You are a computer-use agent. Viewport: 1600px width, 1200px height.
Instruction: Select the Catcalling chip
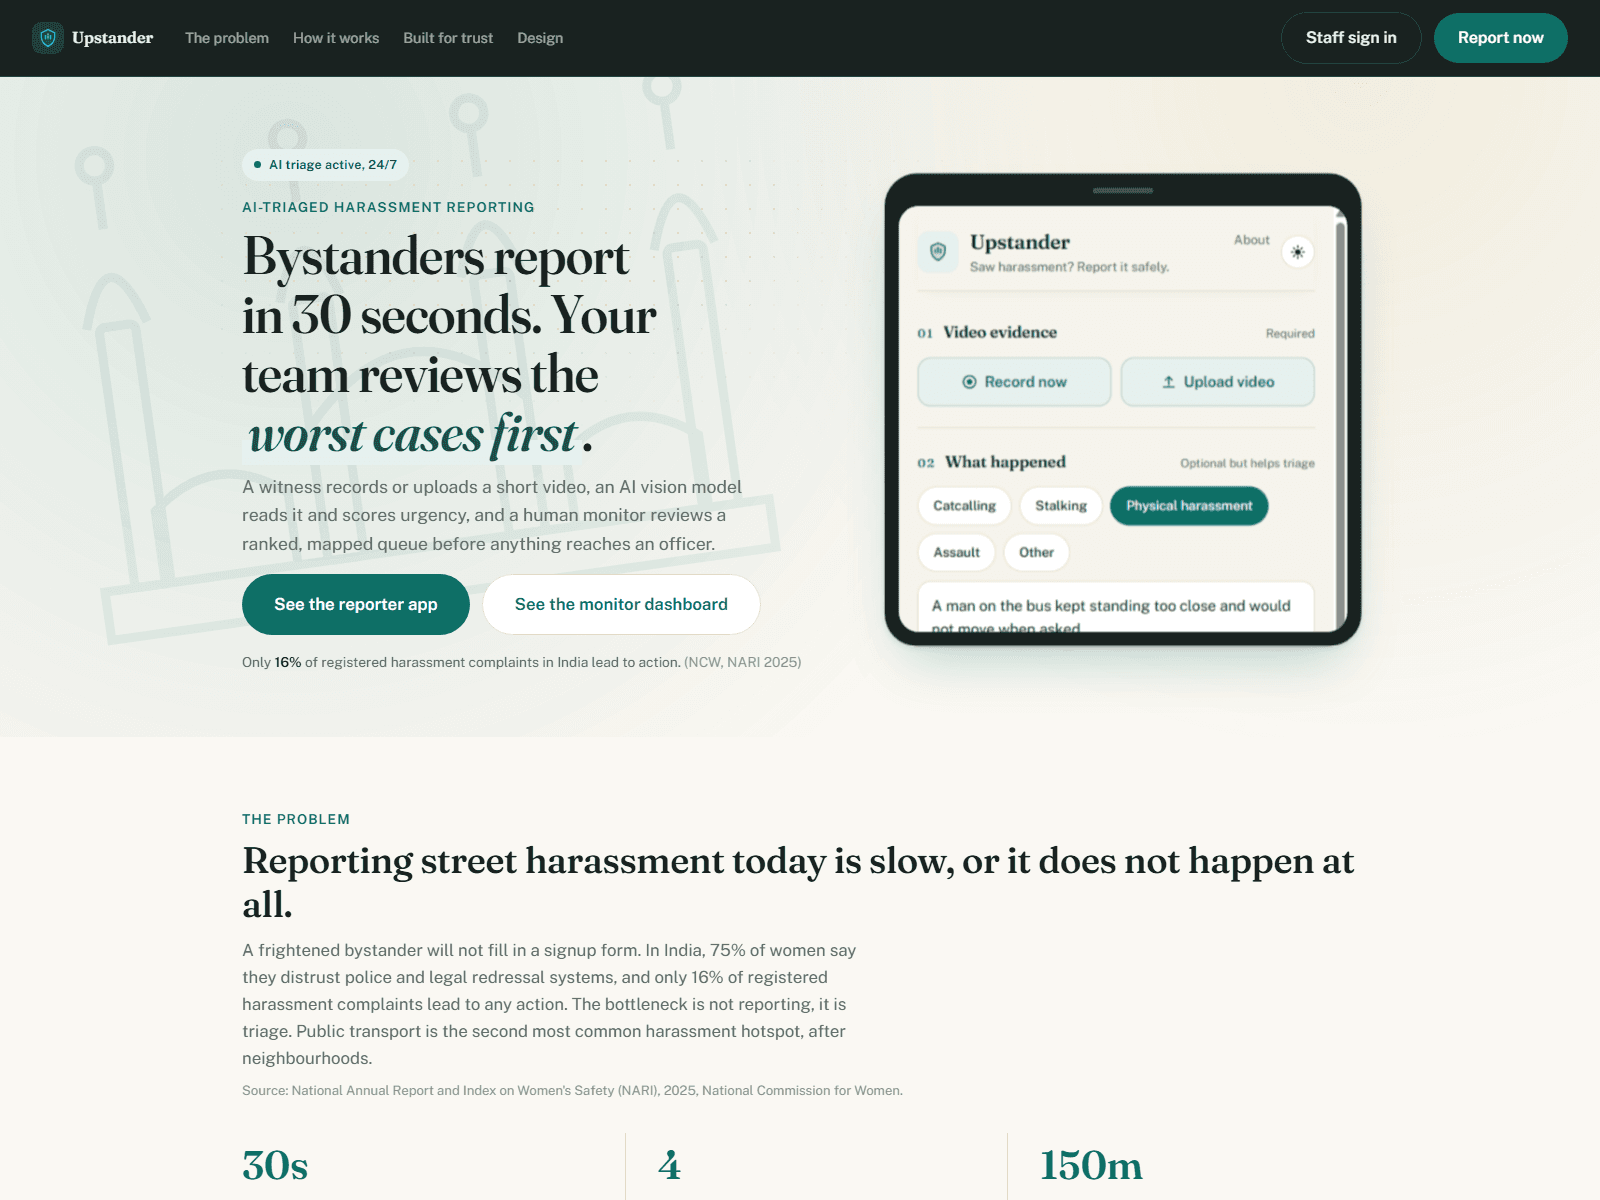(965, 506)
